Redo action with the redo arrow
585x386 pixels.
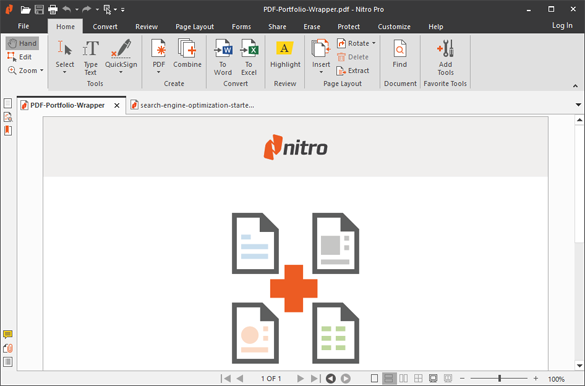[x=87, y=9]
